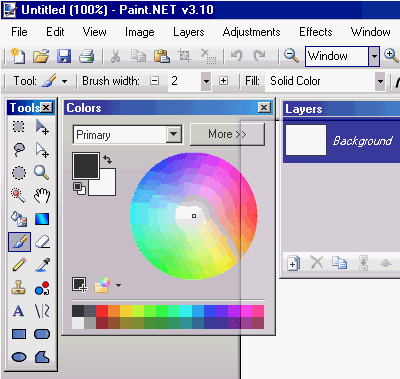This screenshot has width=400, height=379.
Task: Select the Paint Bucket tool
Action: click(19, 219)
